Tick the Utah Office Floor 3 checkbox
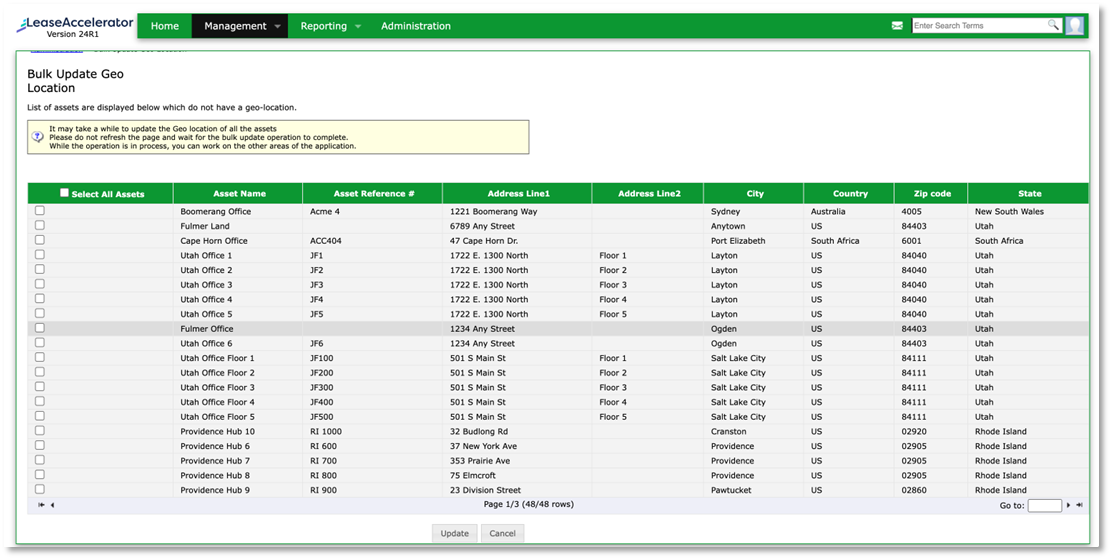The width and height of the screenshot is (1111, 559). (40, 387)
